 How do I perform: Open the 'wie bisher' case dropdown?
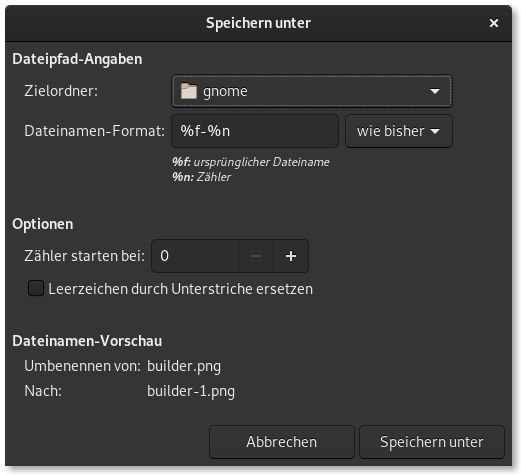399,131
